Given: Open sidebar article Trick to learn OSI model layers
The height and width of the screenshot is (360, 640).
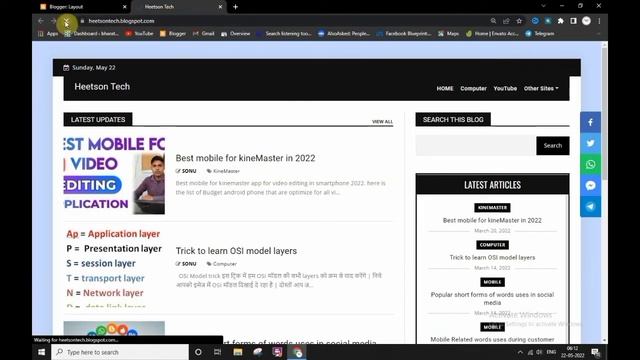Looking at the screenshot, I should pos(492,258).
